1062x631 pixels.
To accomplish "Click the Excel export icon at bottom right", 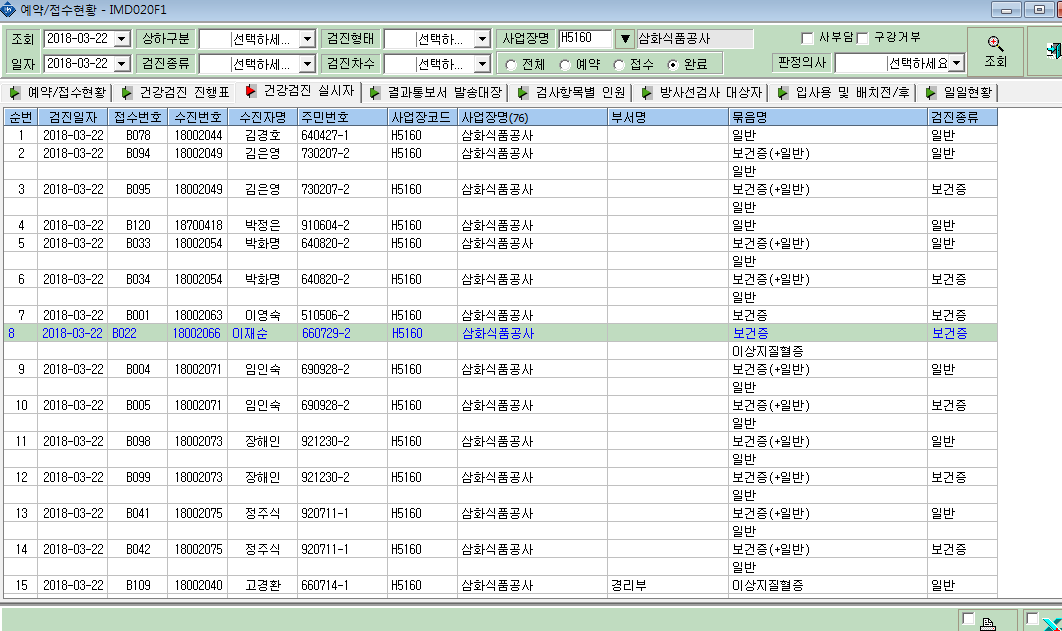I will [x=1052, y=624].
